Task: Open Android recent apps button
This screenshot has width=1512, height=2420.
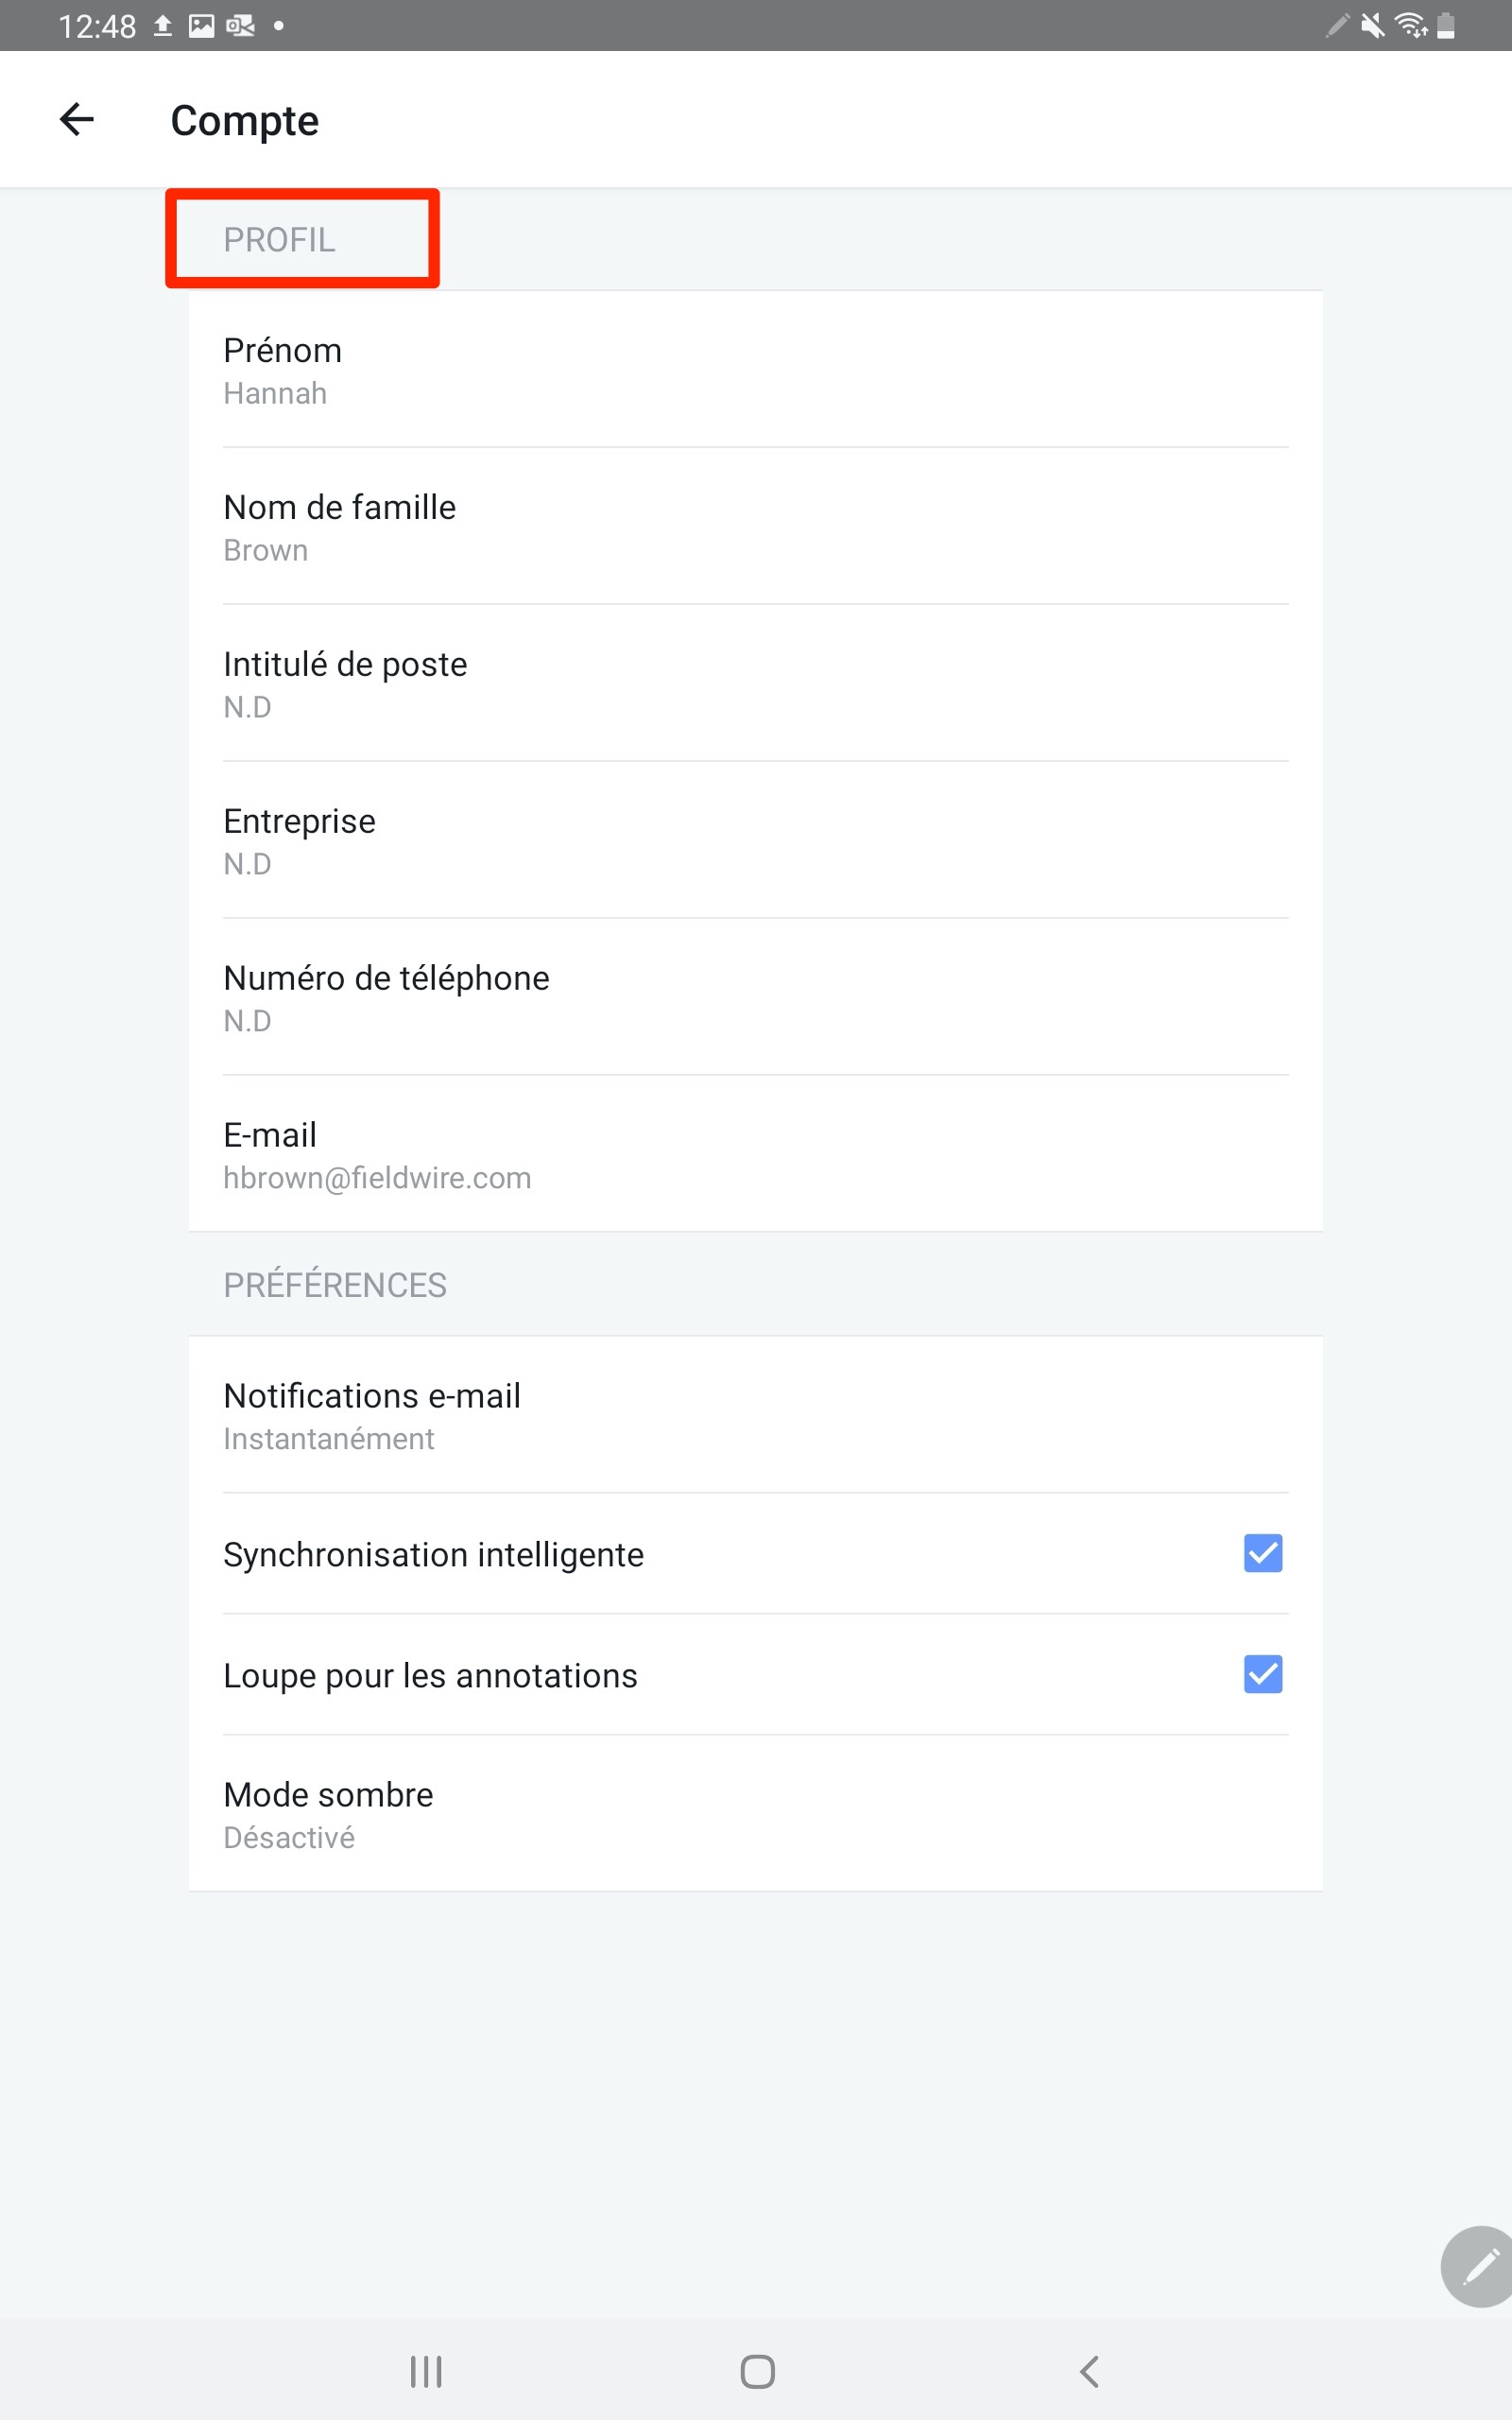Action: (426, 2371)
